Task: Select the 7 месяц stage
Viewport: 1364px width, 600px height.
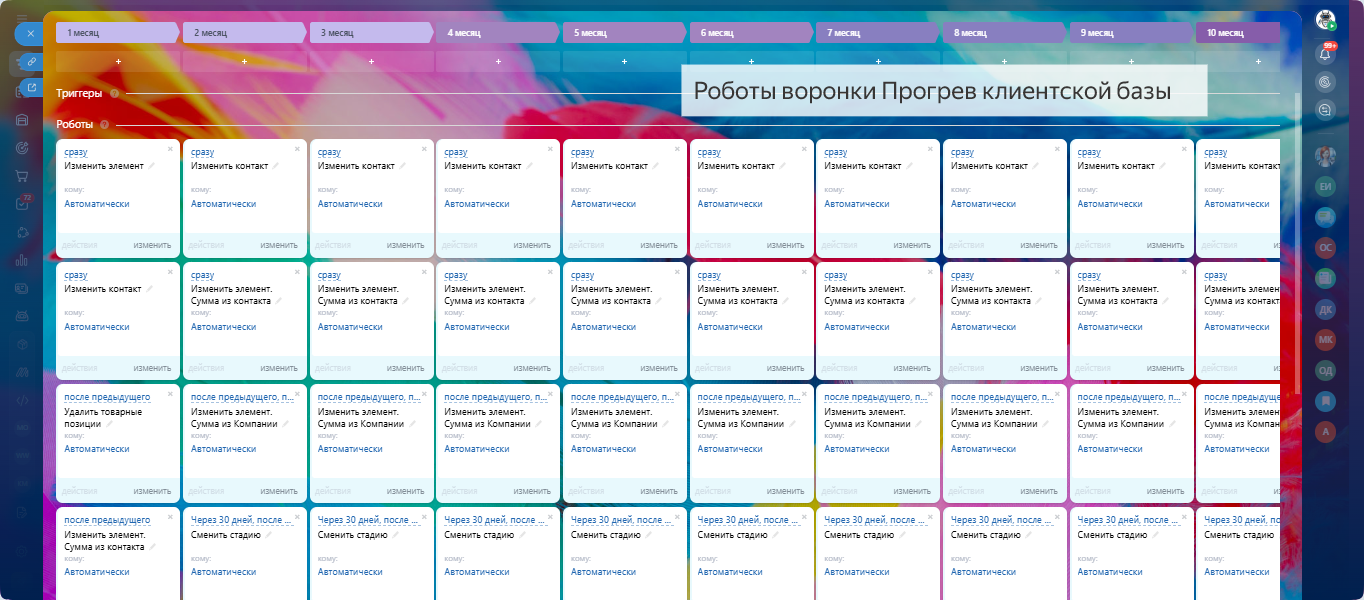Action: [878, 33]
